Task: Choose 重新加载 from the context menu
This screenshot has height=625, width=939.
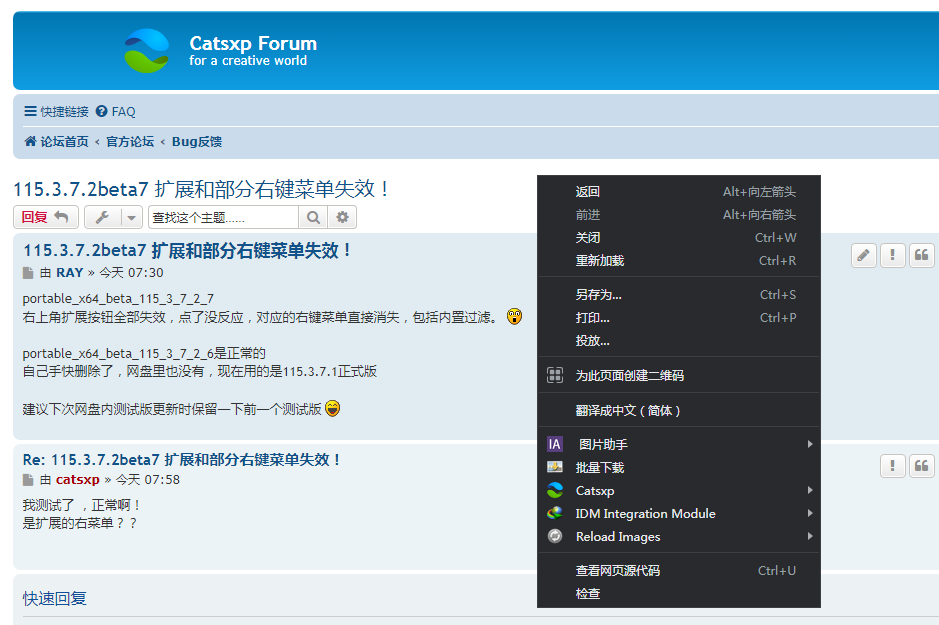Action: 678,260
